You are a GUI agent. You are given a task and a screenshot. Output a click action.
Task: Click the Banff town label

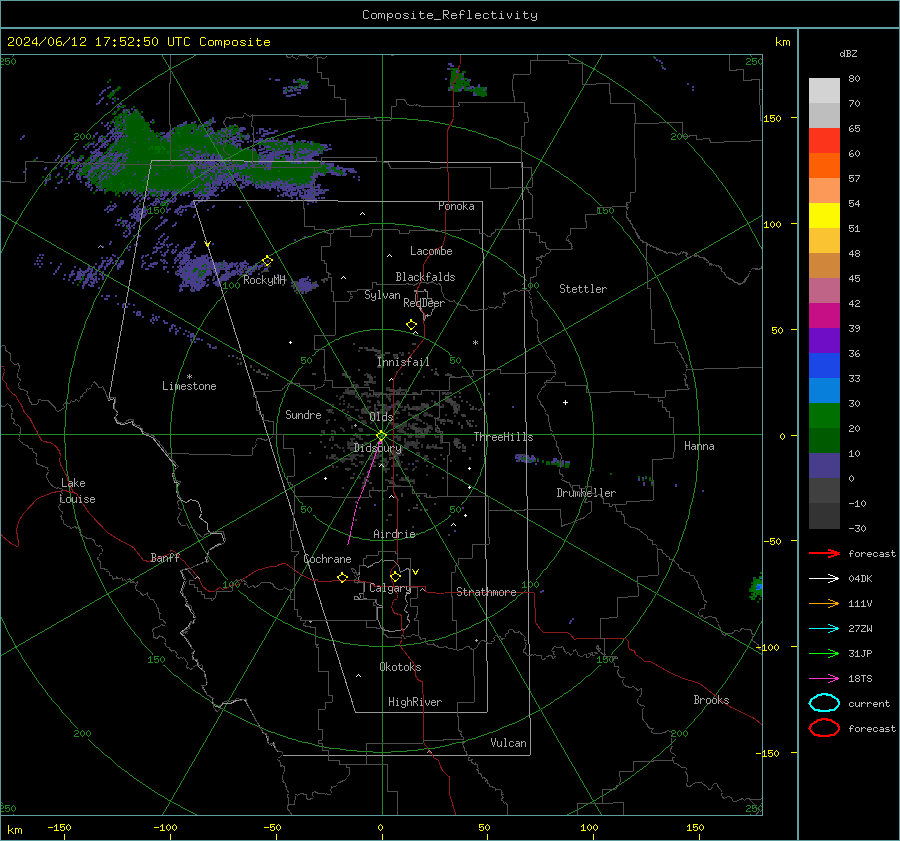coord(165,558)
